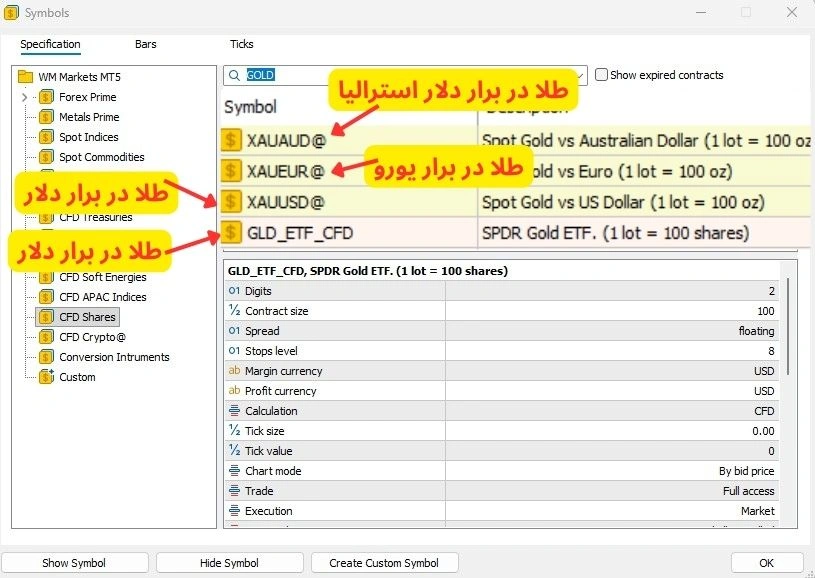Click the Metals Prime dollar icon
This screenshot has height=578, width=815.
pyautogui.click(x=46, y=117)
